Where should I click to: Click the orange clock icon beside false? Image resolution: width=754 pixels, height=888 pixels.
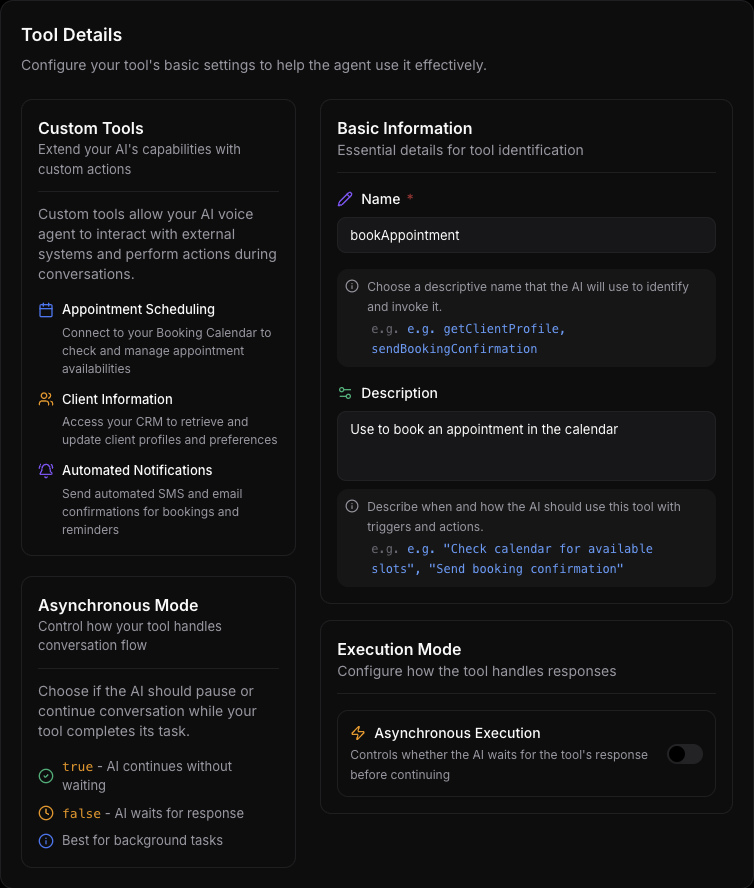pos(46,813)
